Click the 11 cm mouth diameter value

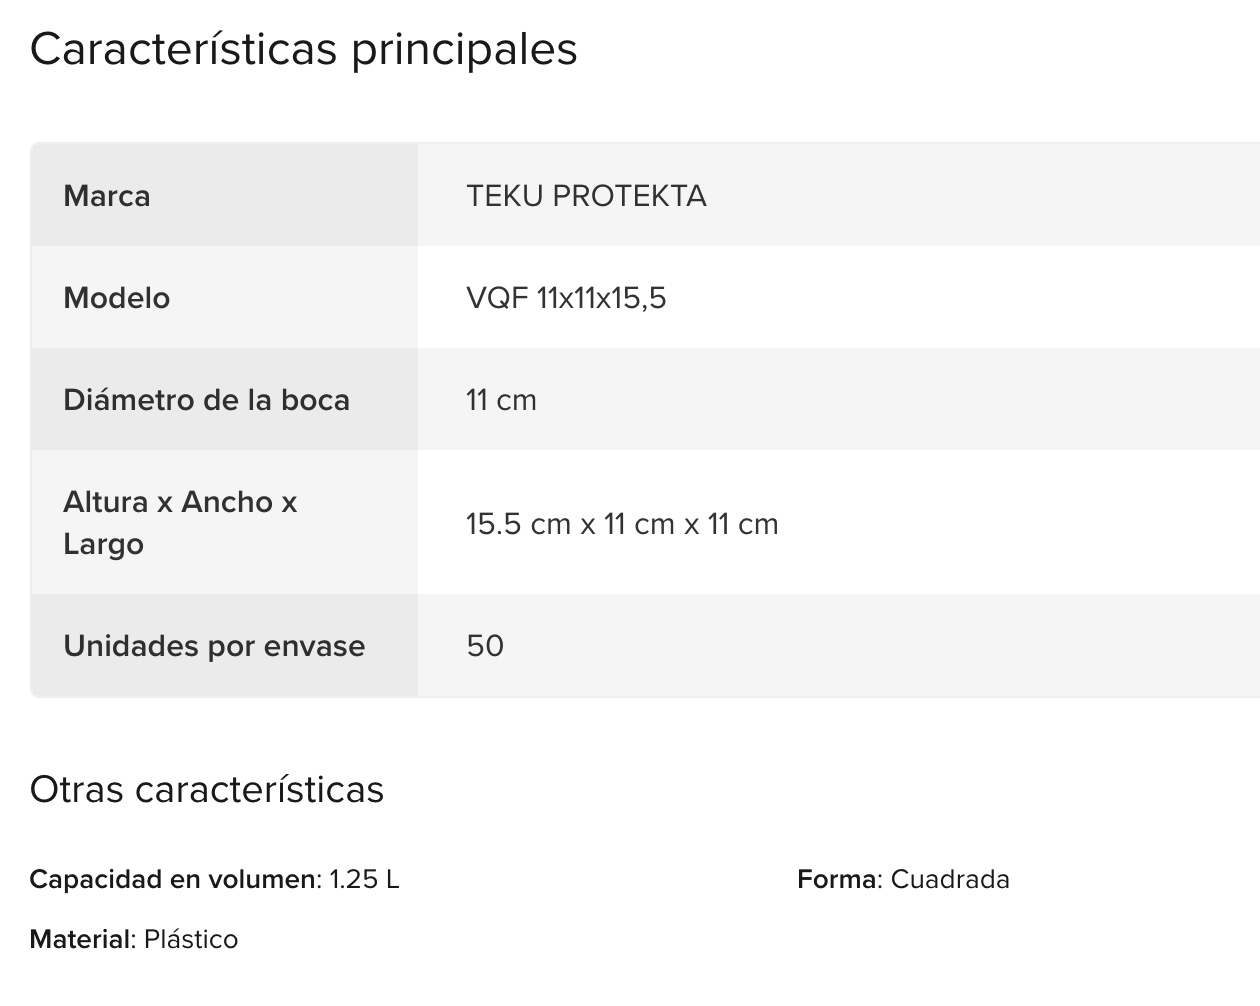coord(501,400)
